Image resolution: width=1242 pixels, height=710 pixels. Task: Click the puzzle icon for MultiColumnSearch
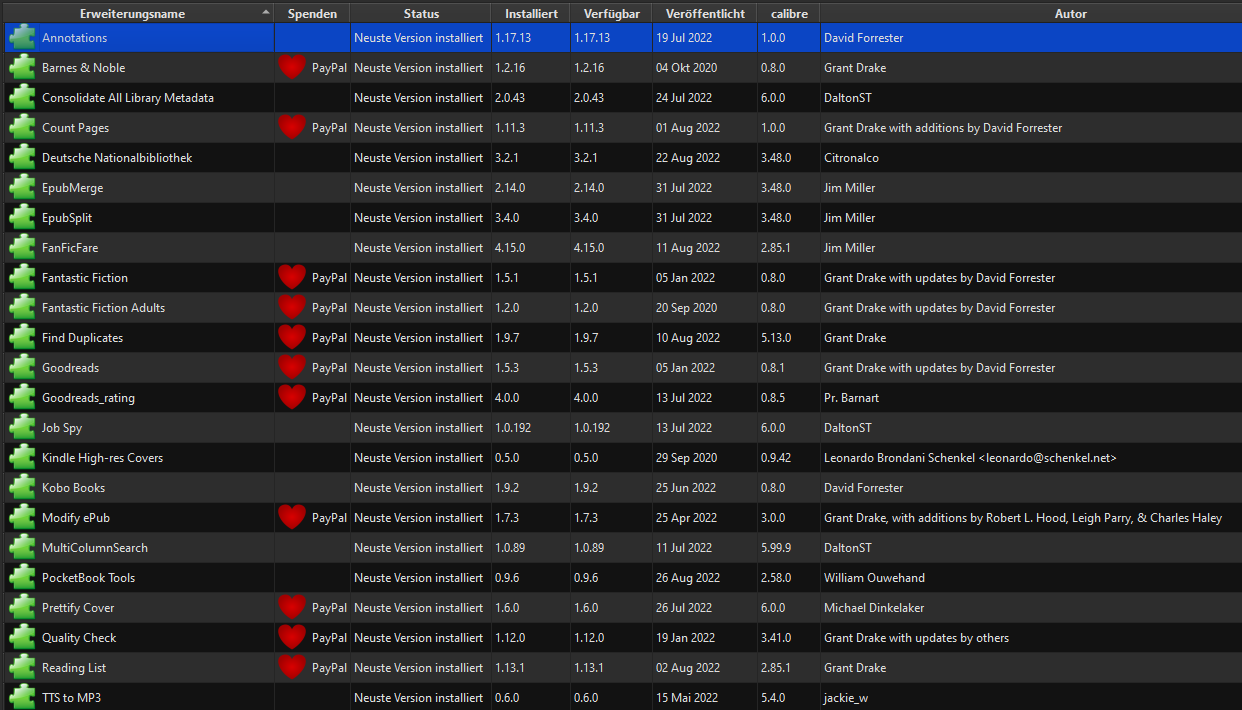22,548
